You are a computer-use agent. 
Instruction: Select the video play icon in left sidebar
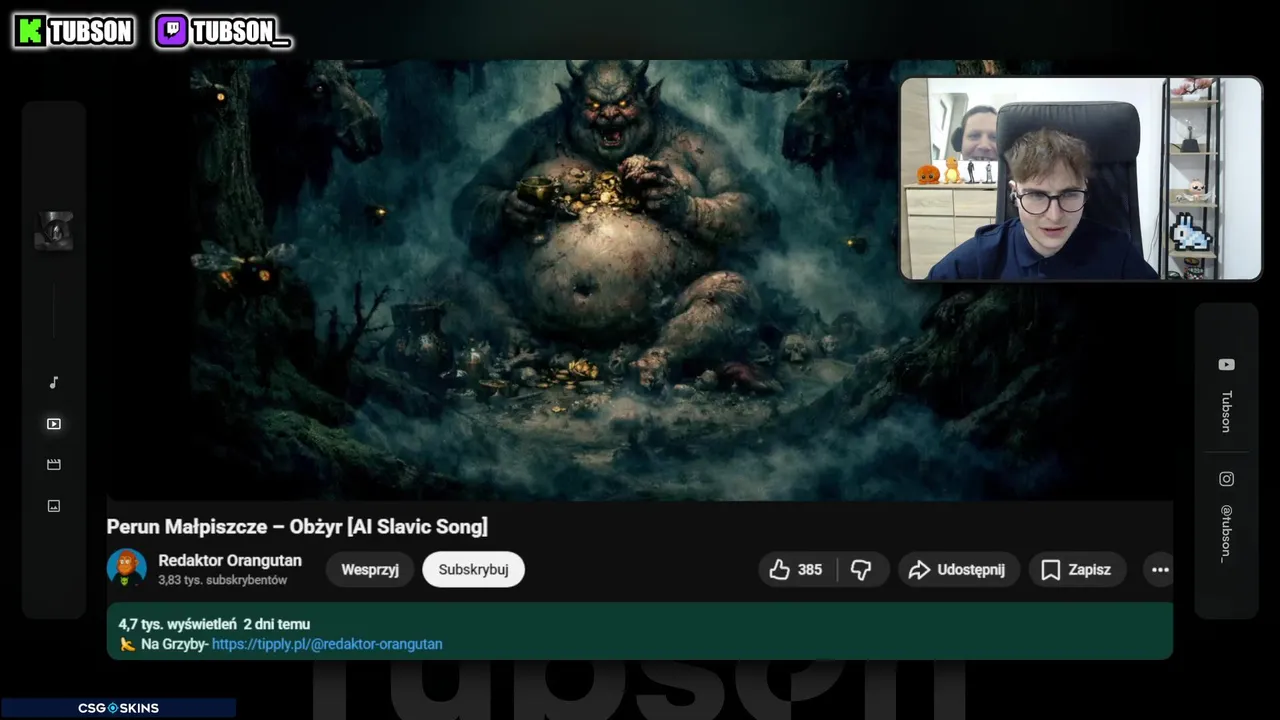[54, 424]
